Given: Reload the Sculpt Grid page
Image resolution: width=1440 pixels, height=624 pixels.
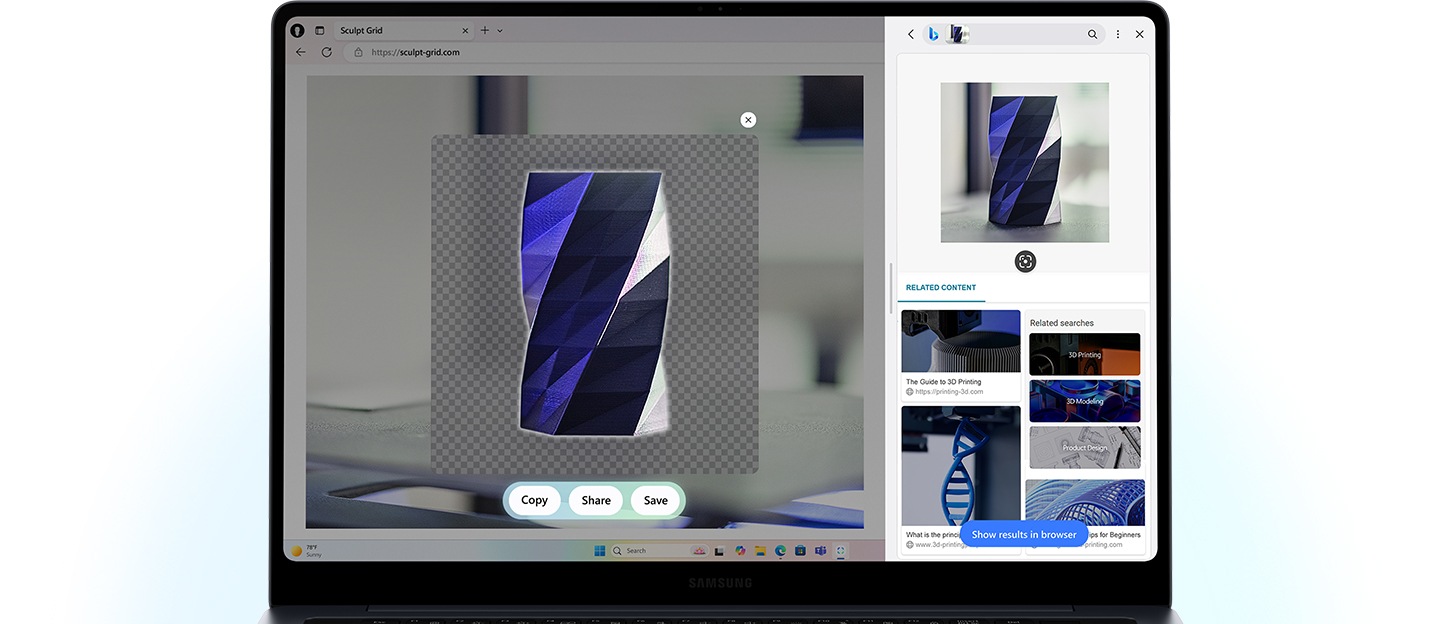Looking at the screenshot, I should pos(326,52).
